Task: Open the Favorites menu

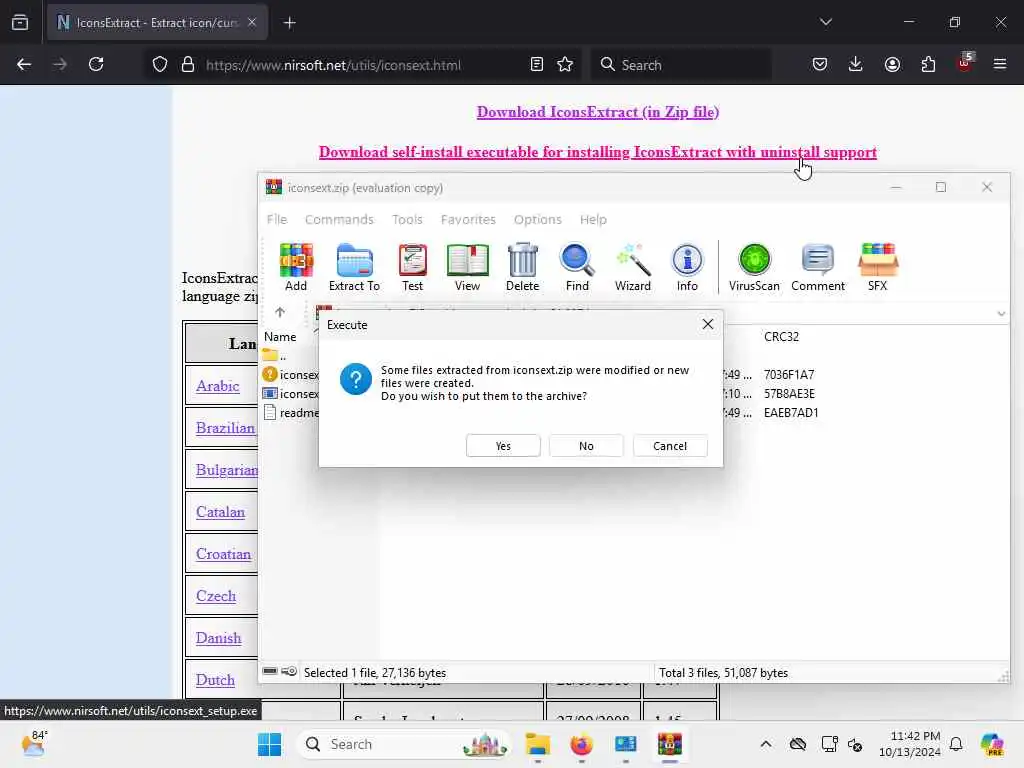Action: (468, 219)
